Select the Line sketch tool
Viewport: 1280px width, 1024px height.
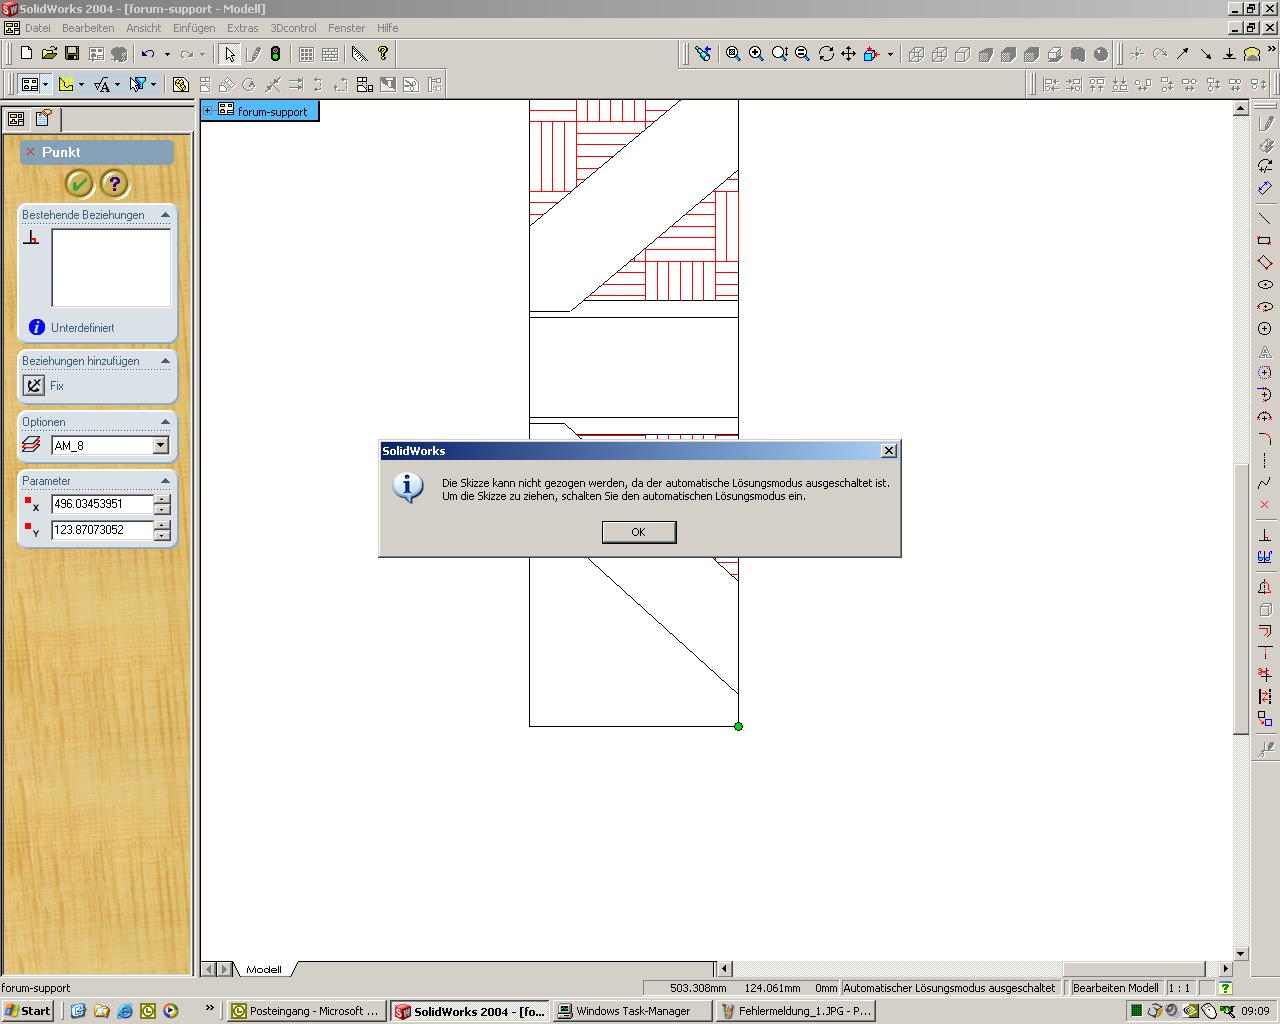[x=1265, y=218]
